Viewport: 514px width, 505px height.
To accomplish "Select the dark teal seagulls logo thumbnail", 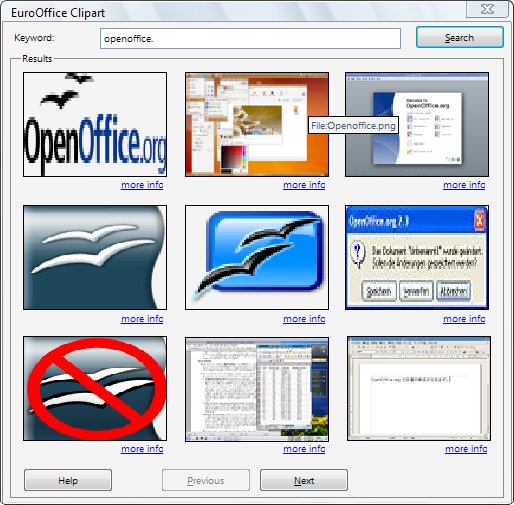I will pos(95,257).
